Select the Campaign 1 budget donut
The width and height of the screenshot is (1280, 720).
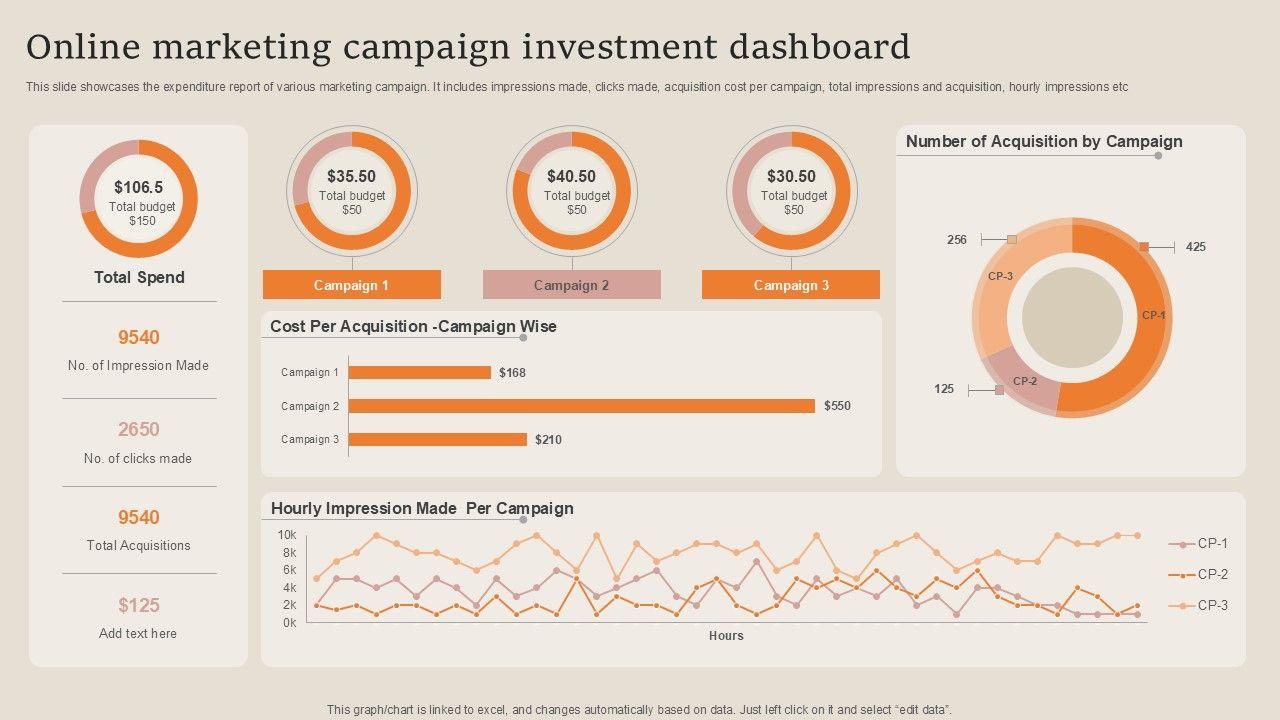pyautogui.click(x=351, y=191)
